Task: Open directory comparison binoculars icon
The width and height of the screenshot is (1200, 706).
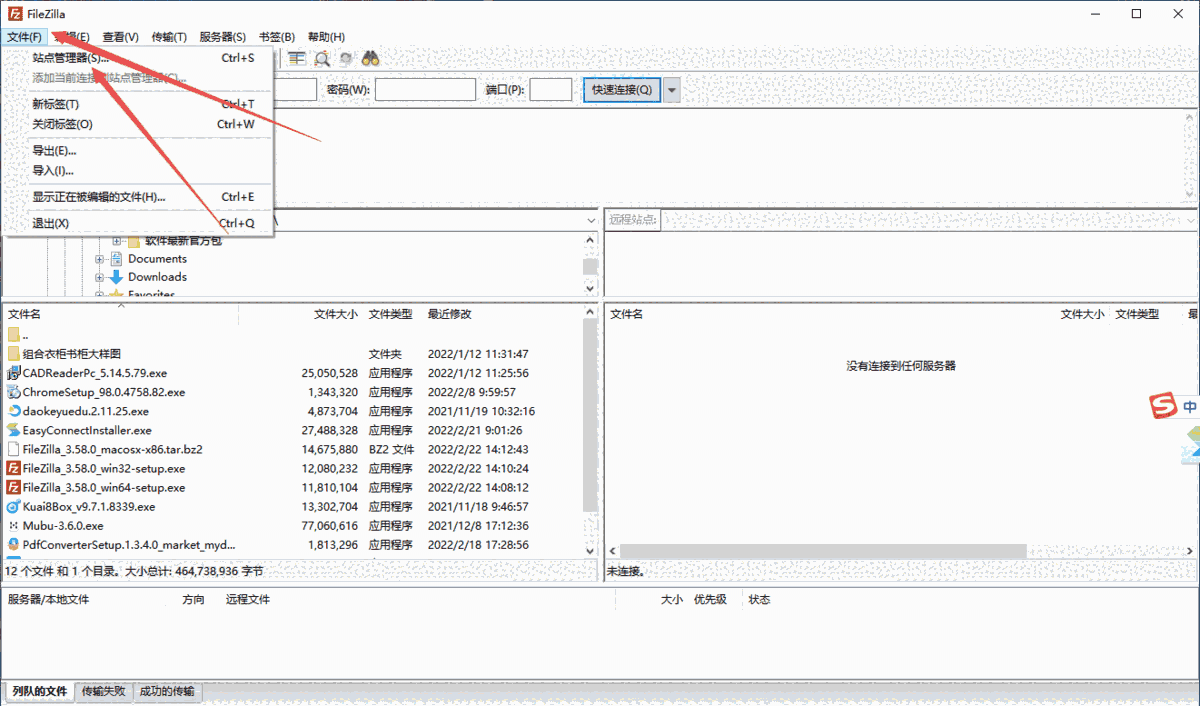Action: [x=370, y=58]
